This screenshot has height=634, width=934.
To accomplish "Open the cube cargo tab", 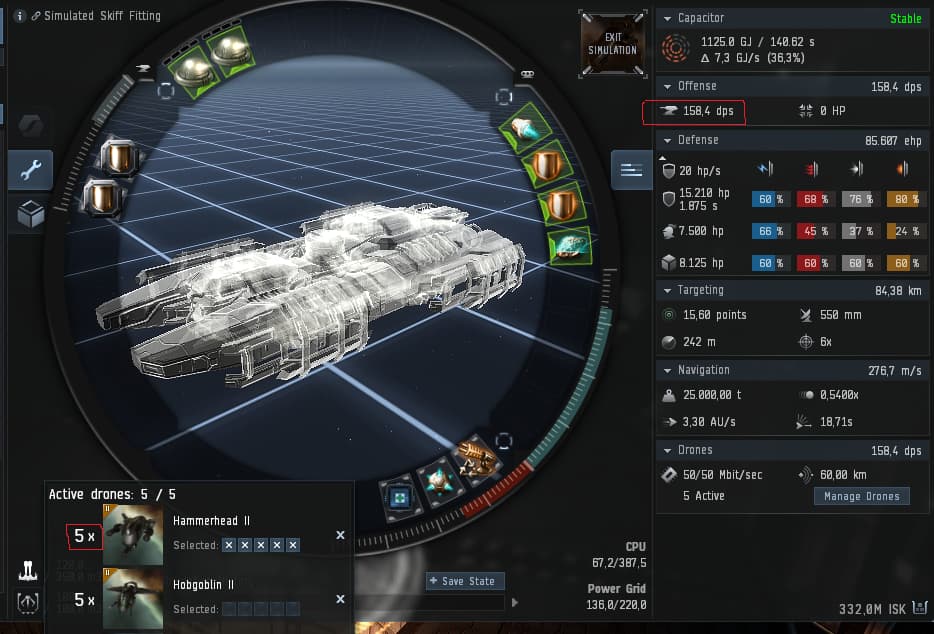I will (30, 214).
